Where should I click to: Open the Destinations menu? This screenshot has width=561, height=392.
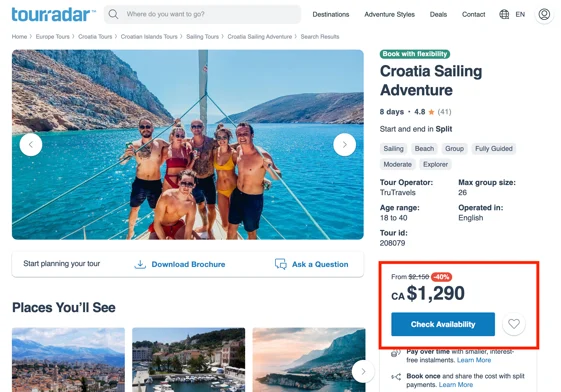pos(331,14)
